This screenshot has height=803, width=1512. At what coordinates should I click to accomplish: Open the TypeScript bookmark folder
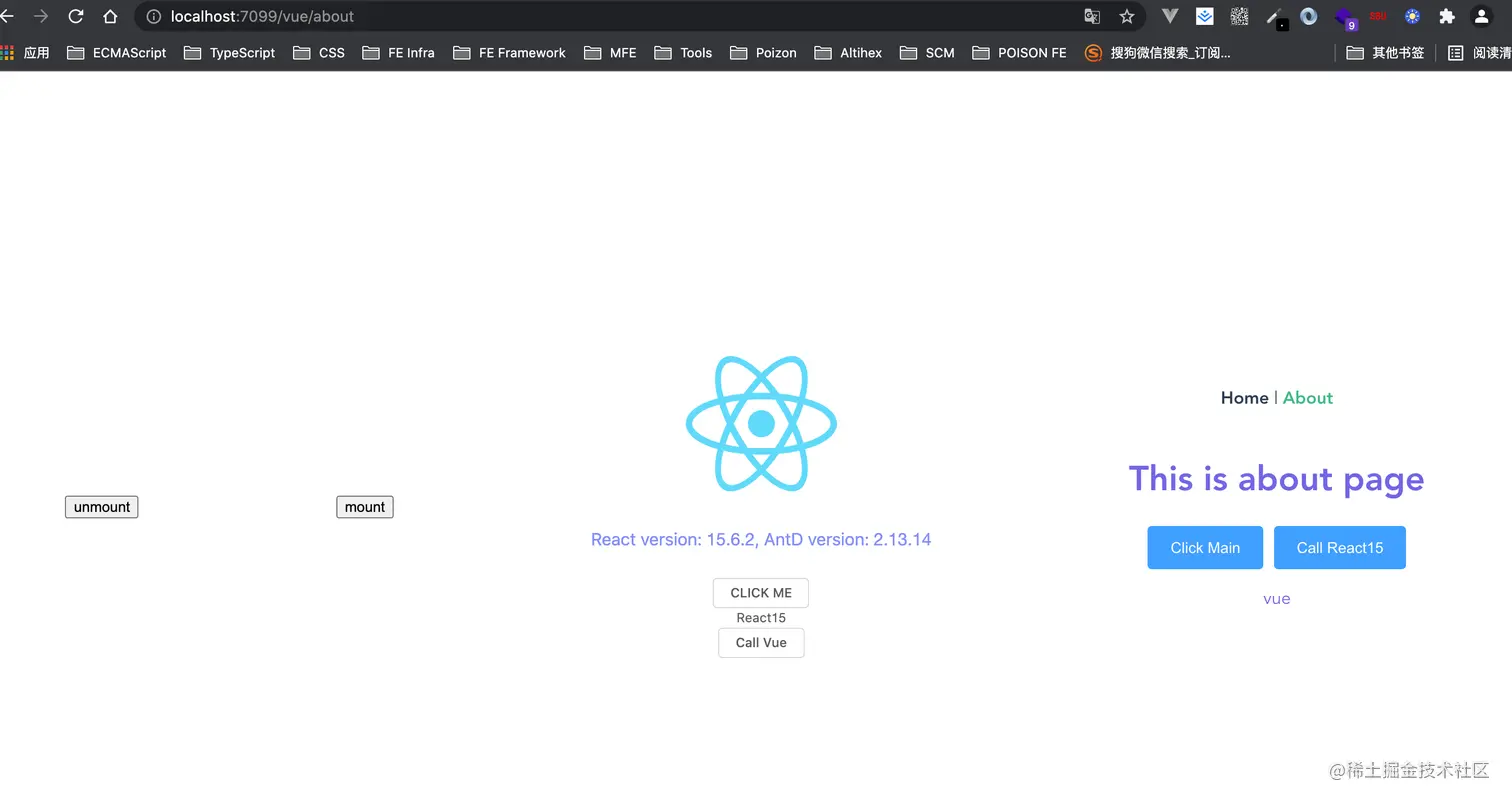[x=230, y=53]
